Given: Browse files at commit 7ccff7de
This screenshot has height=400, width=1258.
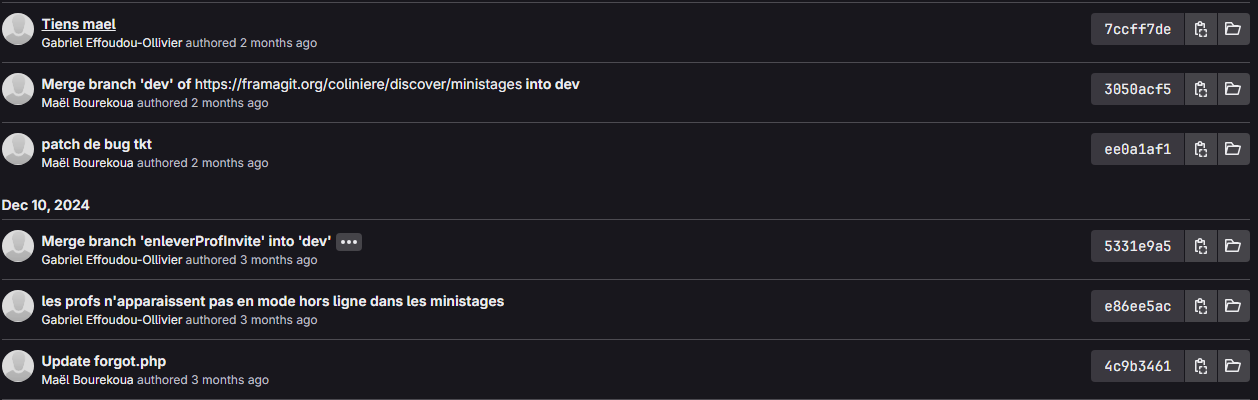Looking at the screenshot, I should (1232, 29).
